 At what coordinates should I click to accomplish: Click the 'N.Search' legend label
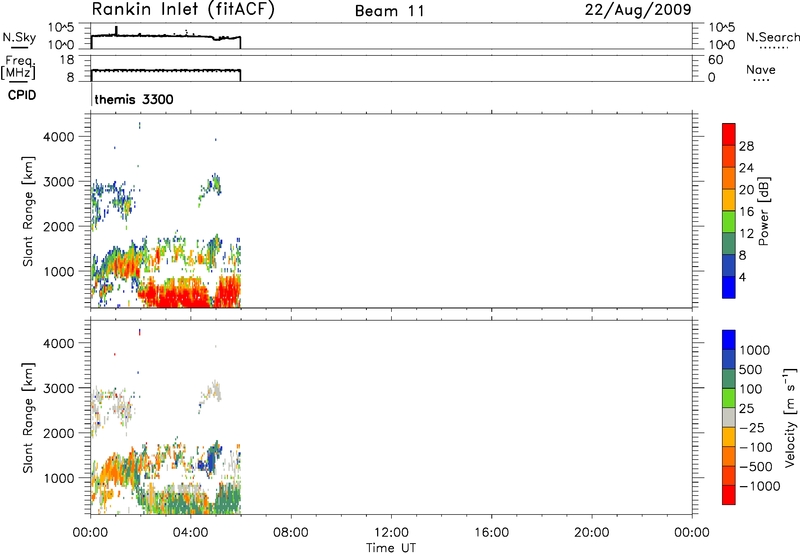tap(772, 37)
